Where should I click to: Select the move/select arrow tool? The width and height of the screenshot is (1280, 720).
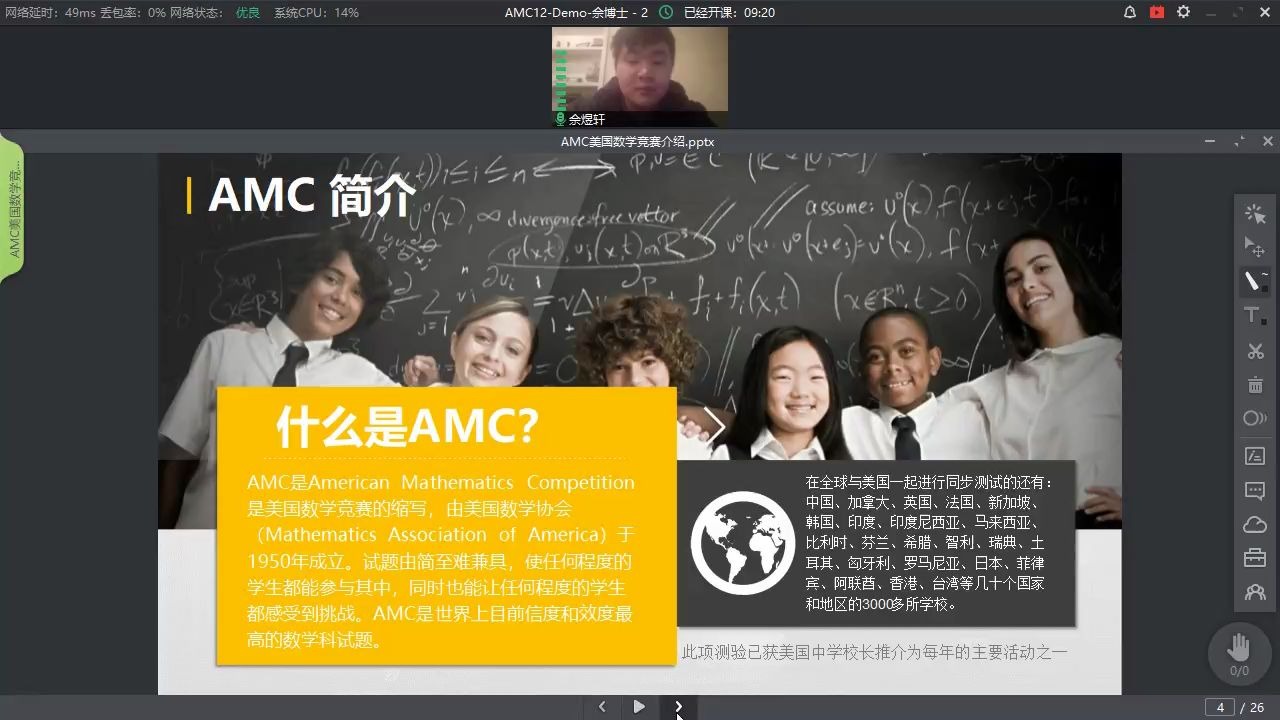pyautogui.click(x=1254, y=247)
